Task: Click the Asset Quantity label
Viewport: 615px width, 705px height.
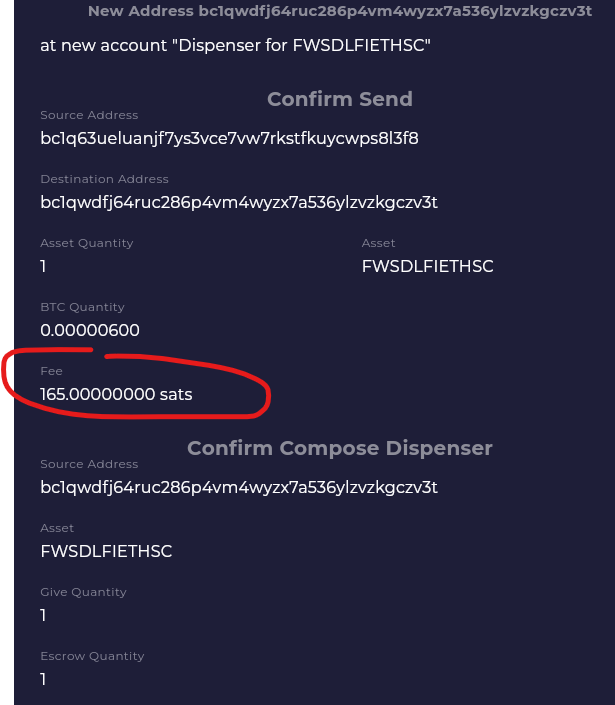Action: 86,243
